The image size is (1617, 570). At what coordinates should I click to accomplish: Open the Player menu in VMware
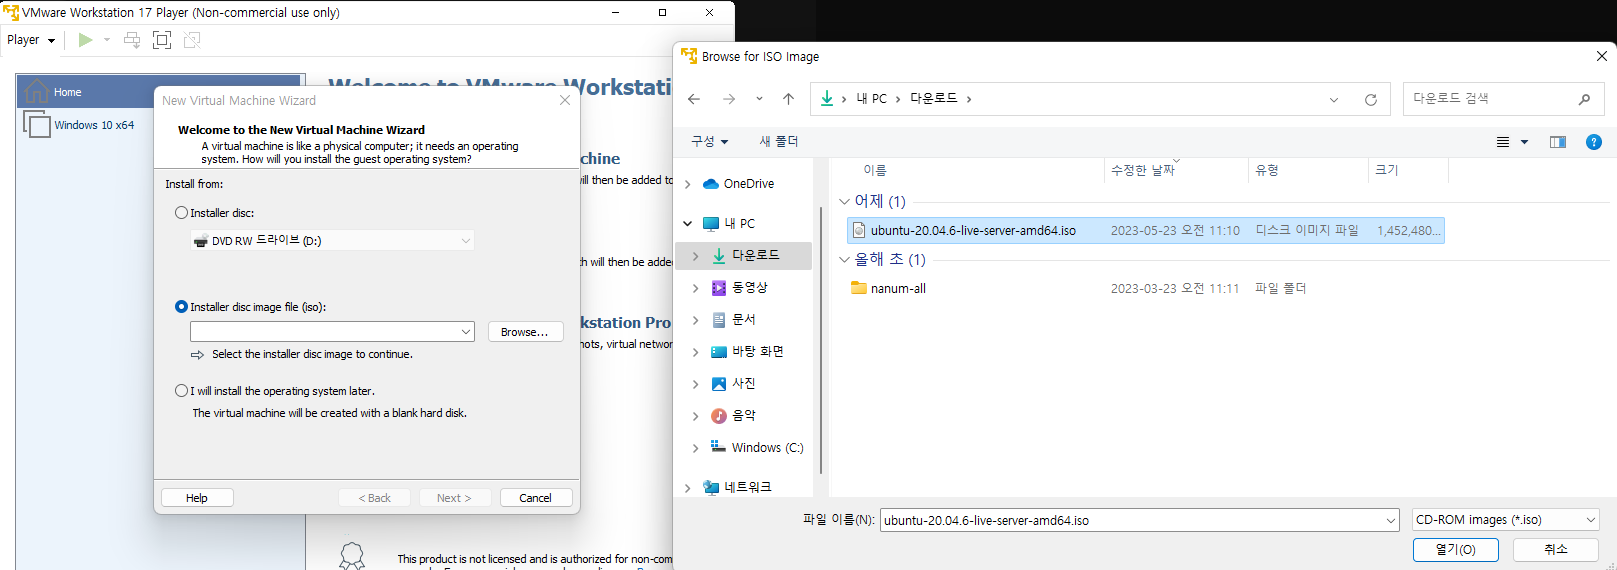31,40
